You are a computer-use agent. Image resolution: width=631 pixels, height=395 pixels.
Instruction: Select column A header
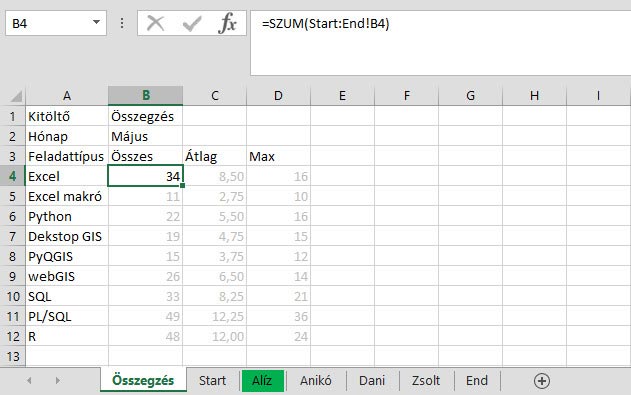tap(67, 96)
